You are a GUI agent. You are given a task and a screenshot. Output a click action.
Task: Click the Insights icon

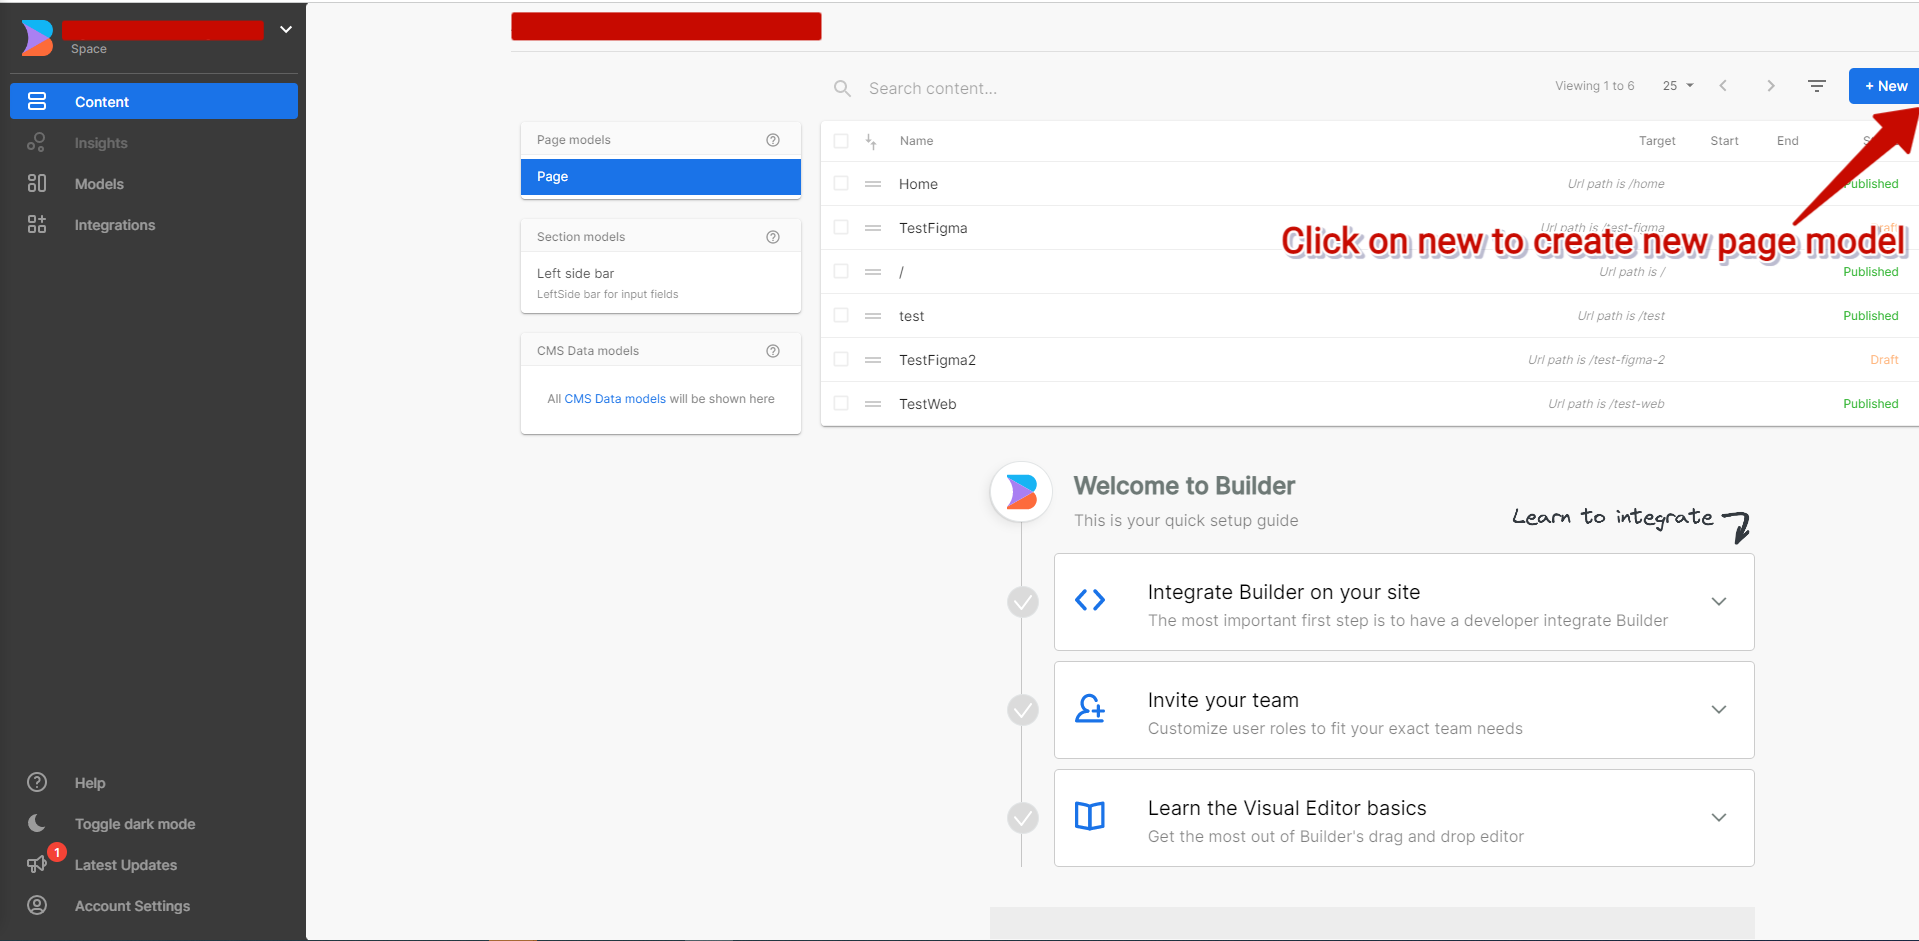pos(37,142)
